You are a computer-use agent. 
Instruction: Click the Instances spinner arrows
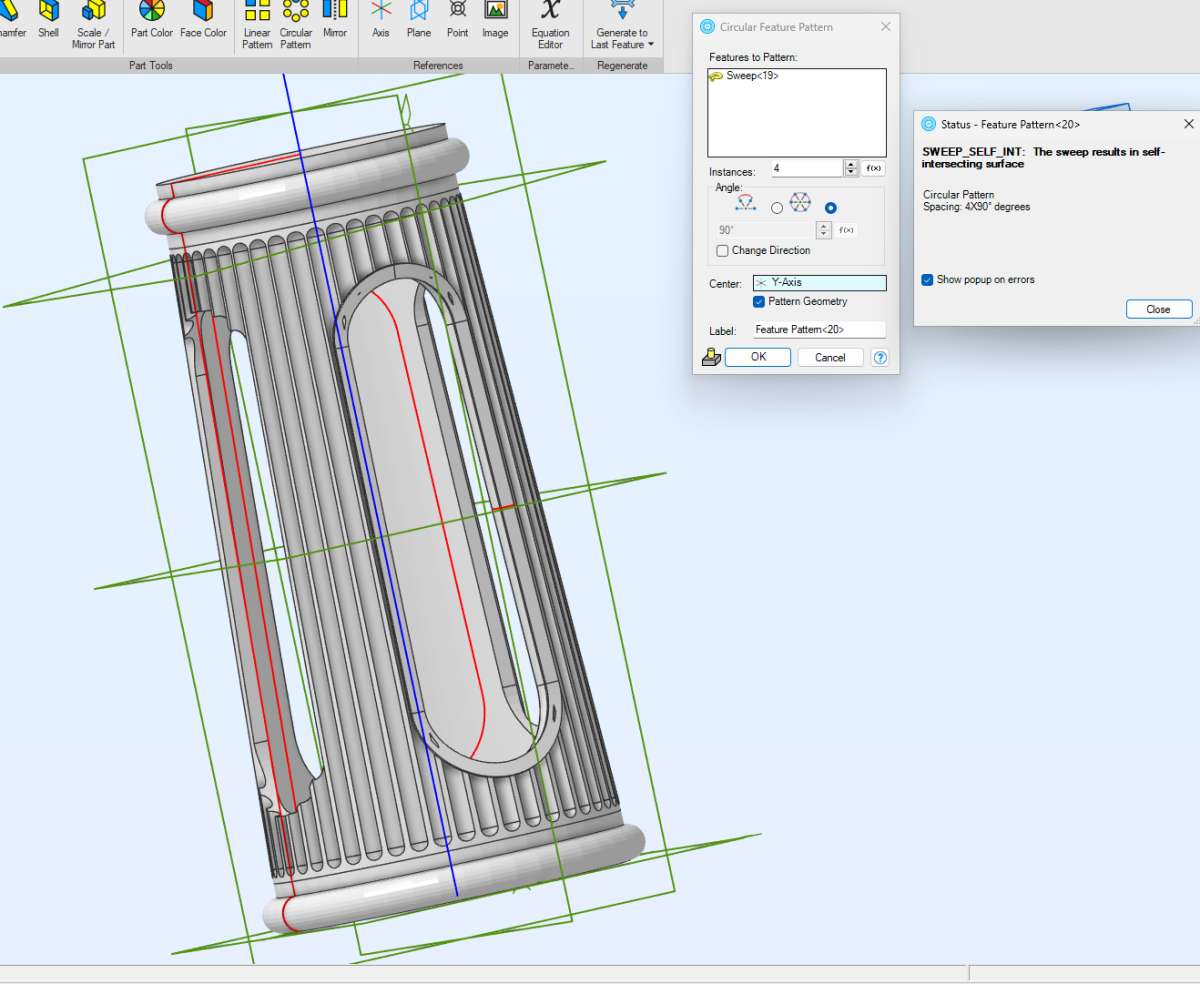pos(851,169)
